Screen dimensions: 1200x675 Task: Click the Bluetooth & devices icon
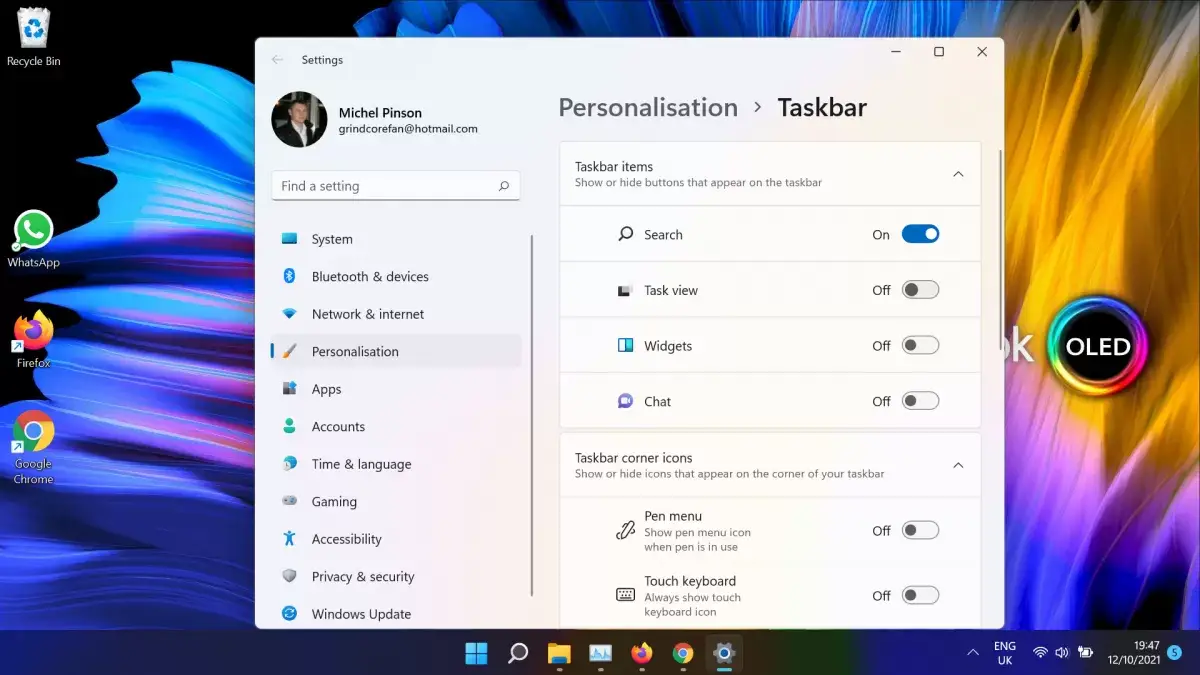[x=289, y=276]
